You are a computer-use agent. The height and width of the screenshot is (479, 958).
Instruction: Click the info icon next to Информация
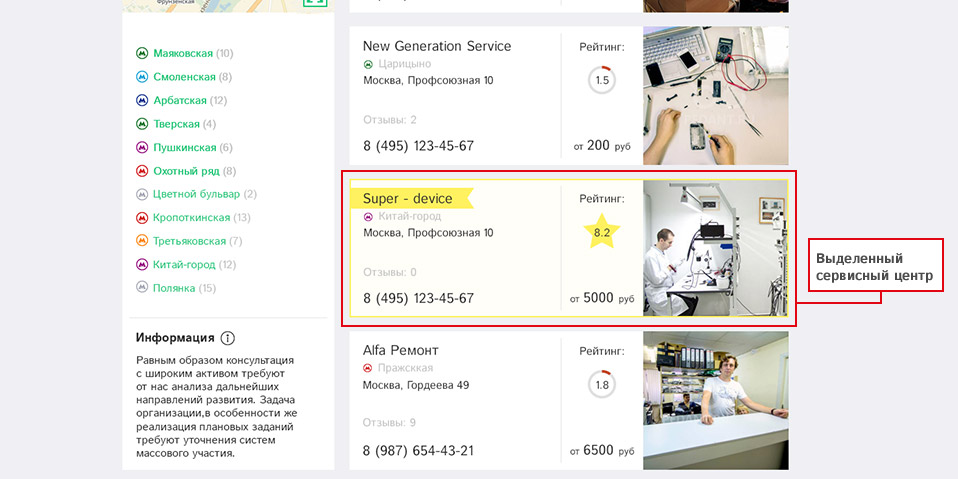[x=228, y=338]
